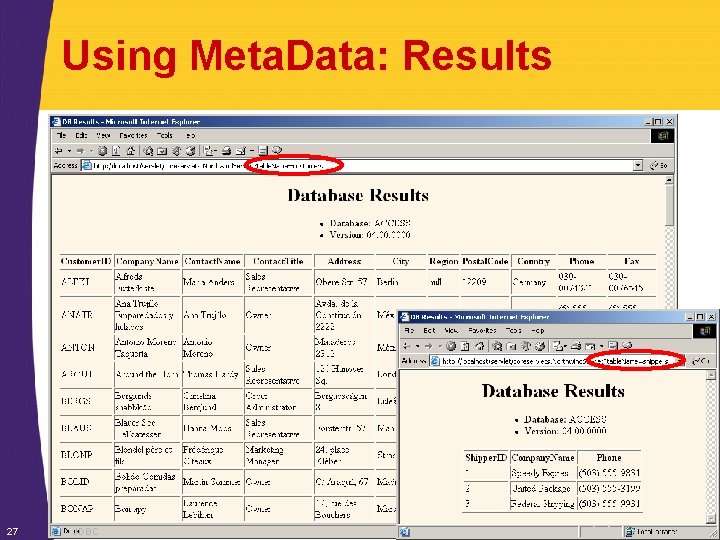Click the CustomerID column header
720x540 pixels.
(86, 261)
